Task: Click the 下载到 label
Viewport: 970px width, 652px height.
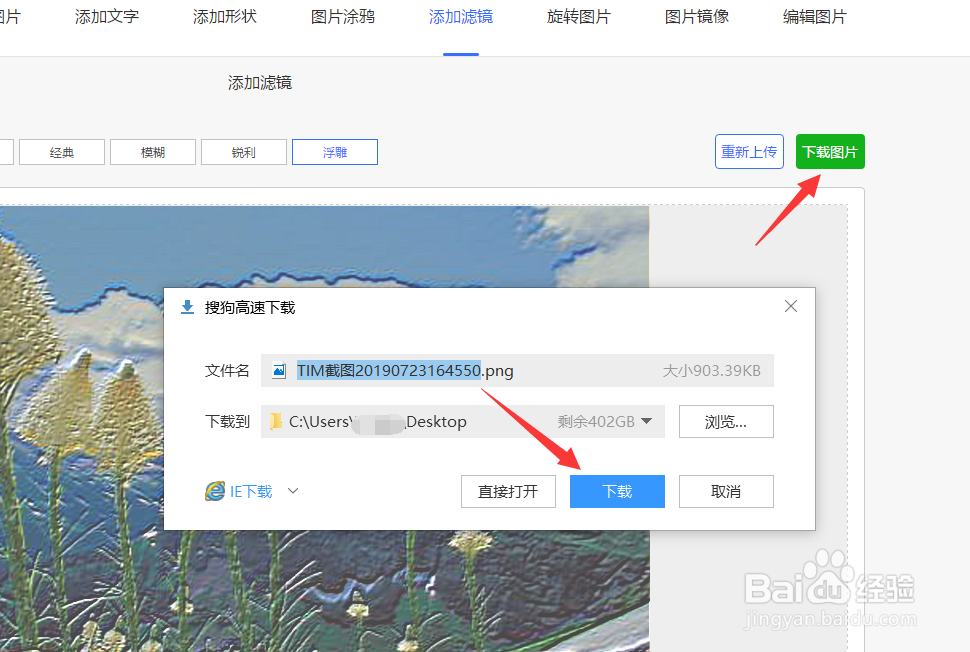Action: 227,421
